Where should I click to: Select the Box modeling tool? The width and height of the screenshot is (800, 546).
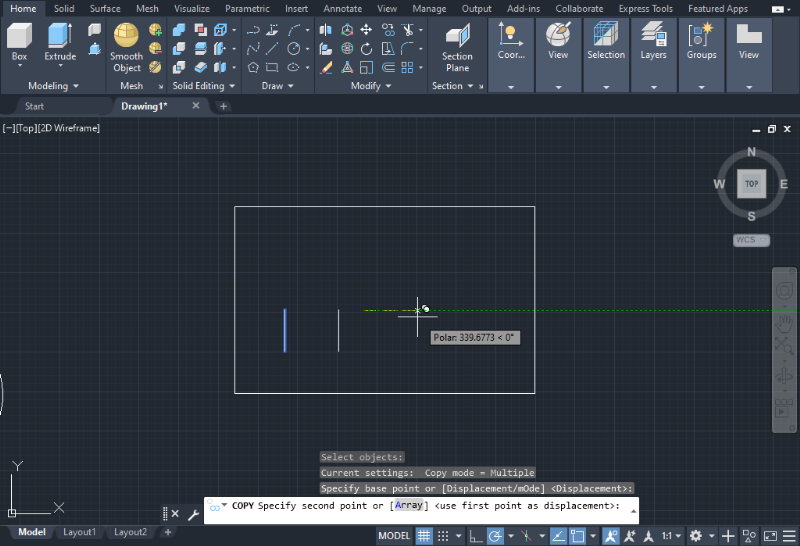point(19,38)
